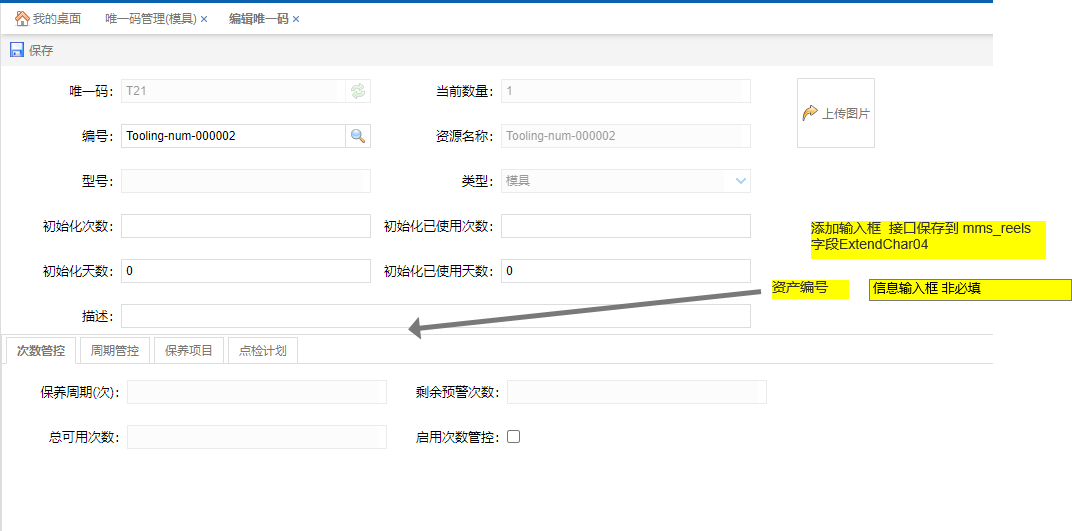Click the magnifier search icon beside 编号
The width and height of the screenshot is (1072, 531).
tap(357, 136)
